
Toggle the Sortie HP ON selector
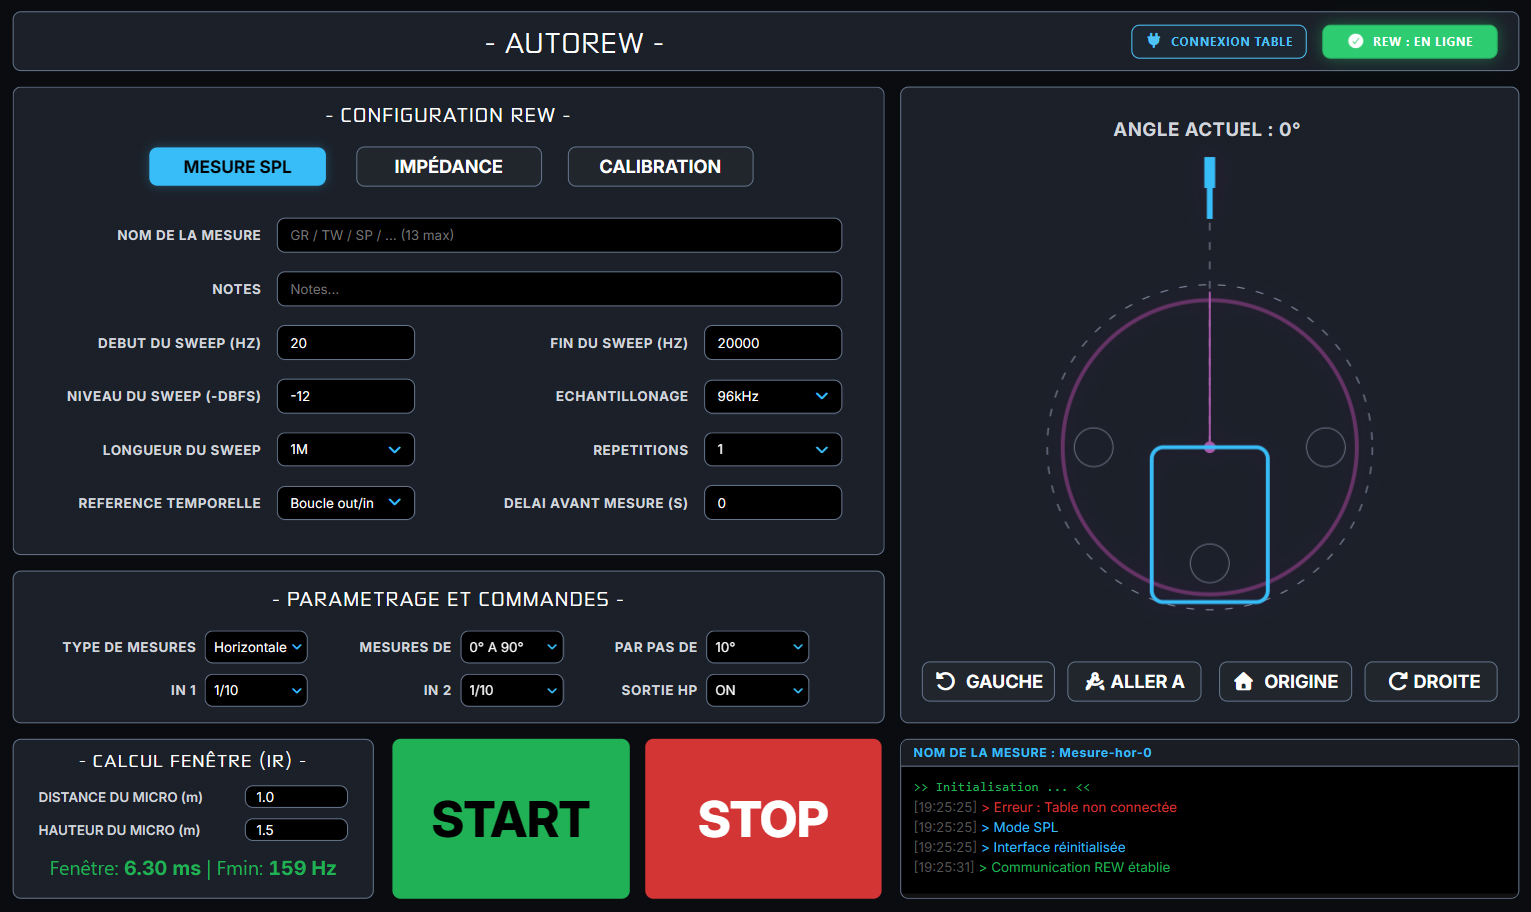(757, 690)
